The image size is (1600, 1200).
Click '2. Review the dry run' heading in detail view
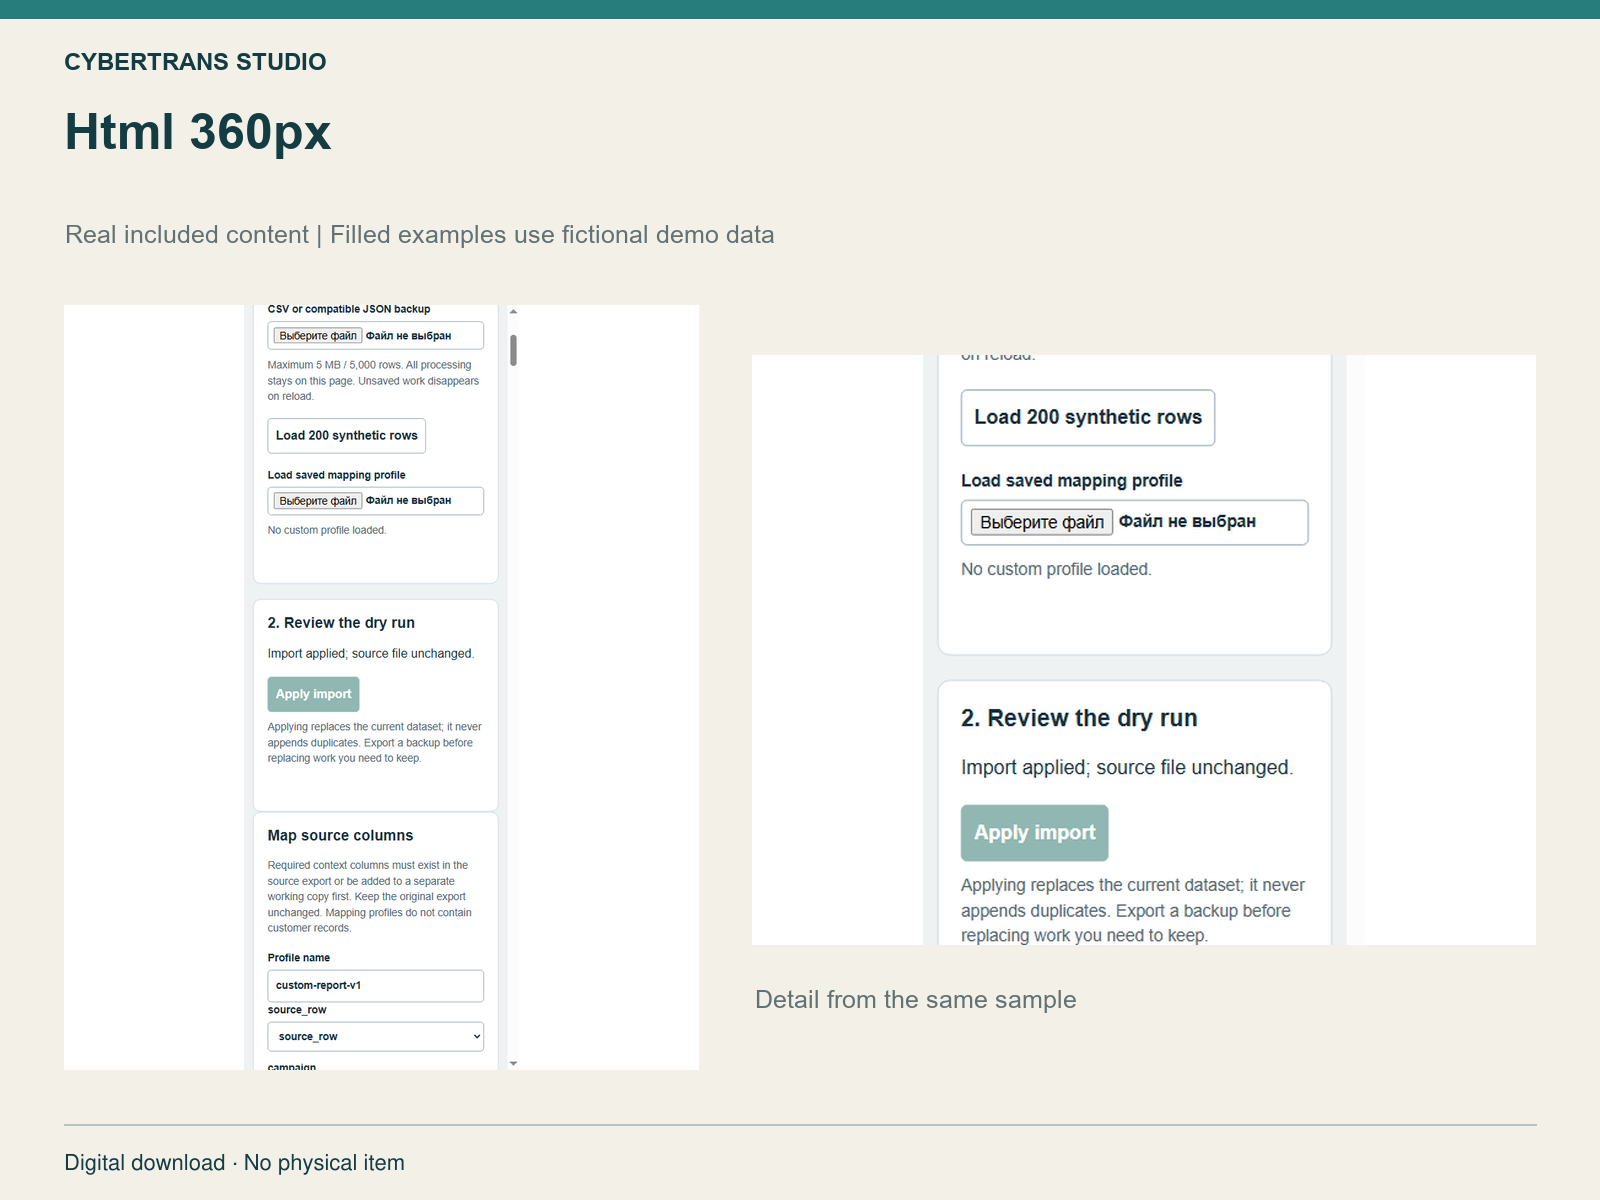tap(1079, 718)
